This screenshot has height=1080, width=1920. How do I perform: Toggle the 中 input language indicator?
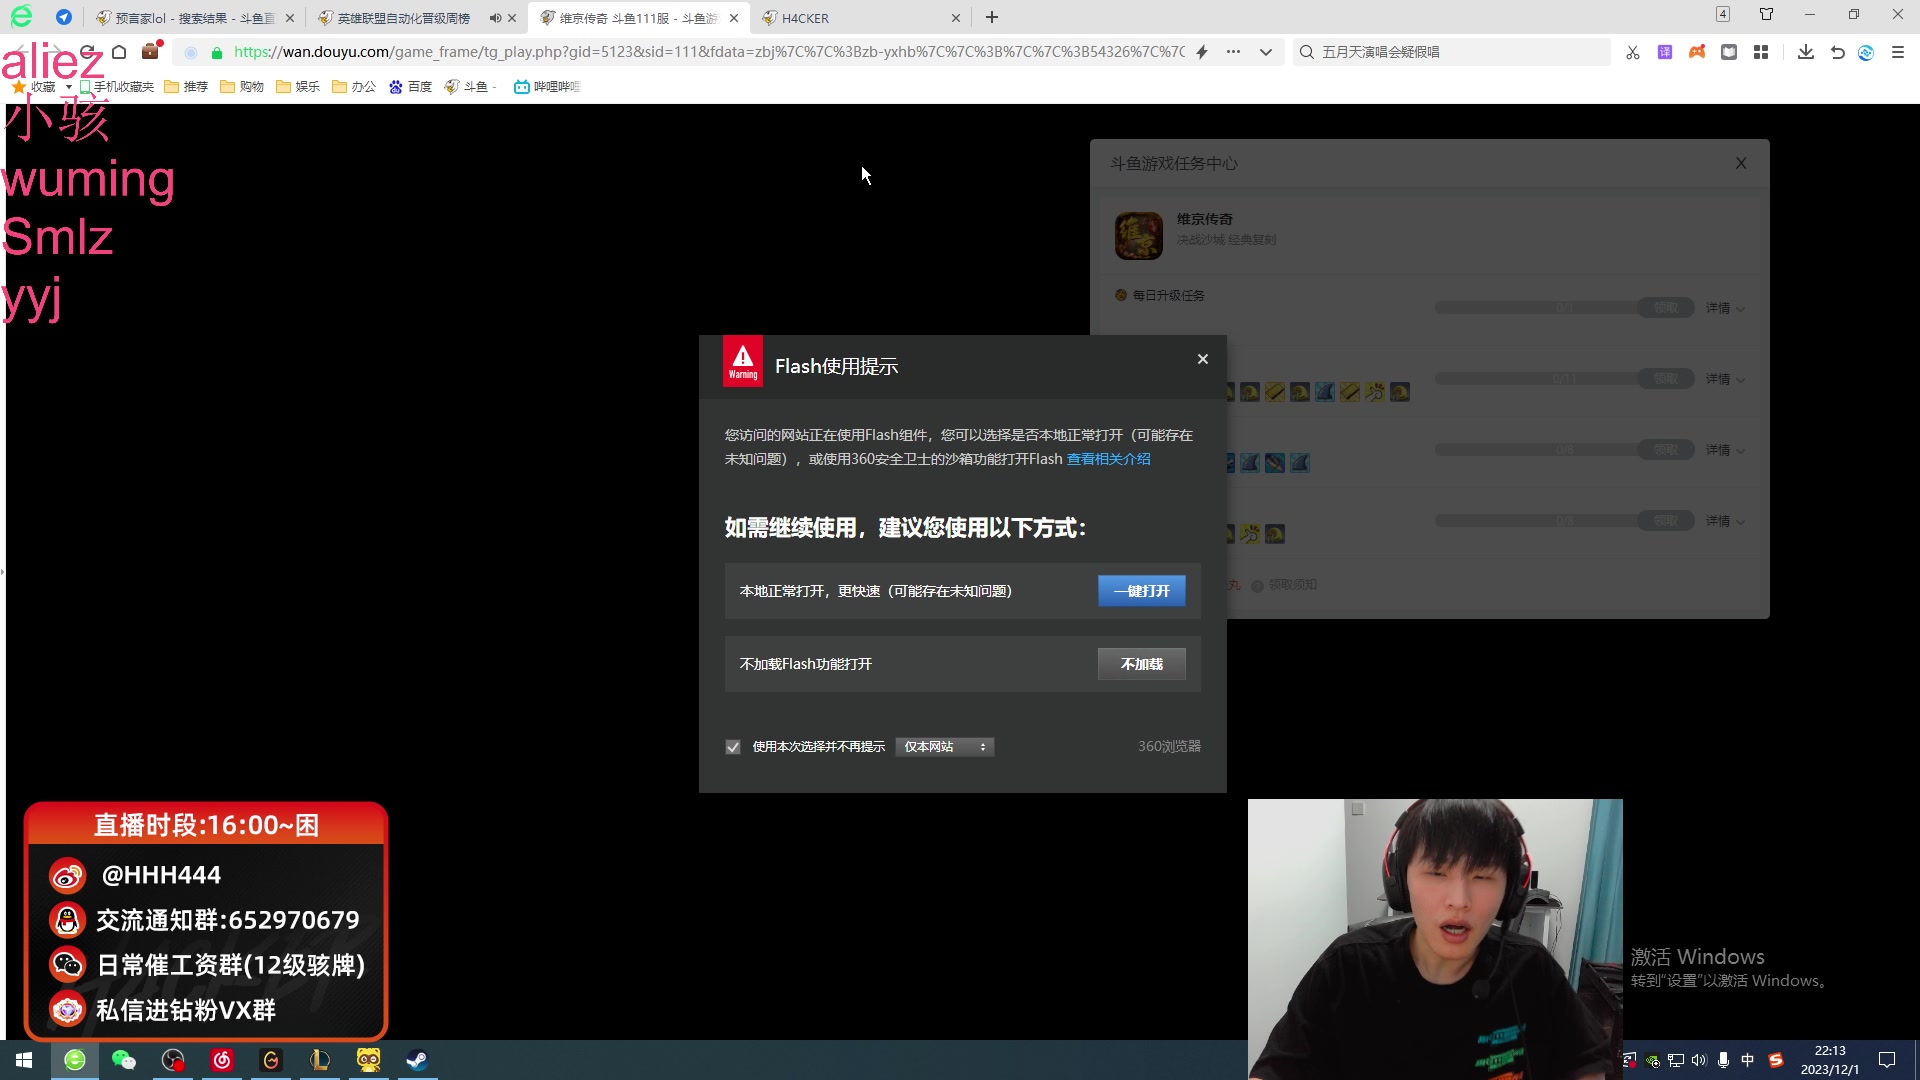tap(1748, 1060)
